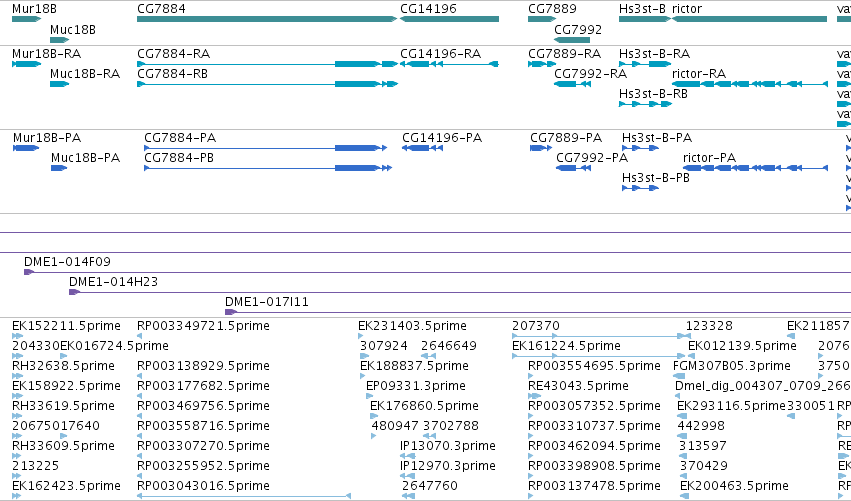The height and width of the screenshot is (501, 851).
Task: Click the Mur18B-PA protein label
Action: [x=47, y=138]
